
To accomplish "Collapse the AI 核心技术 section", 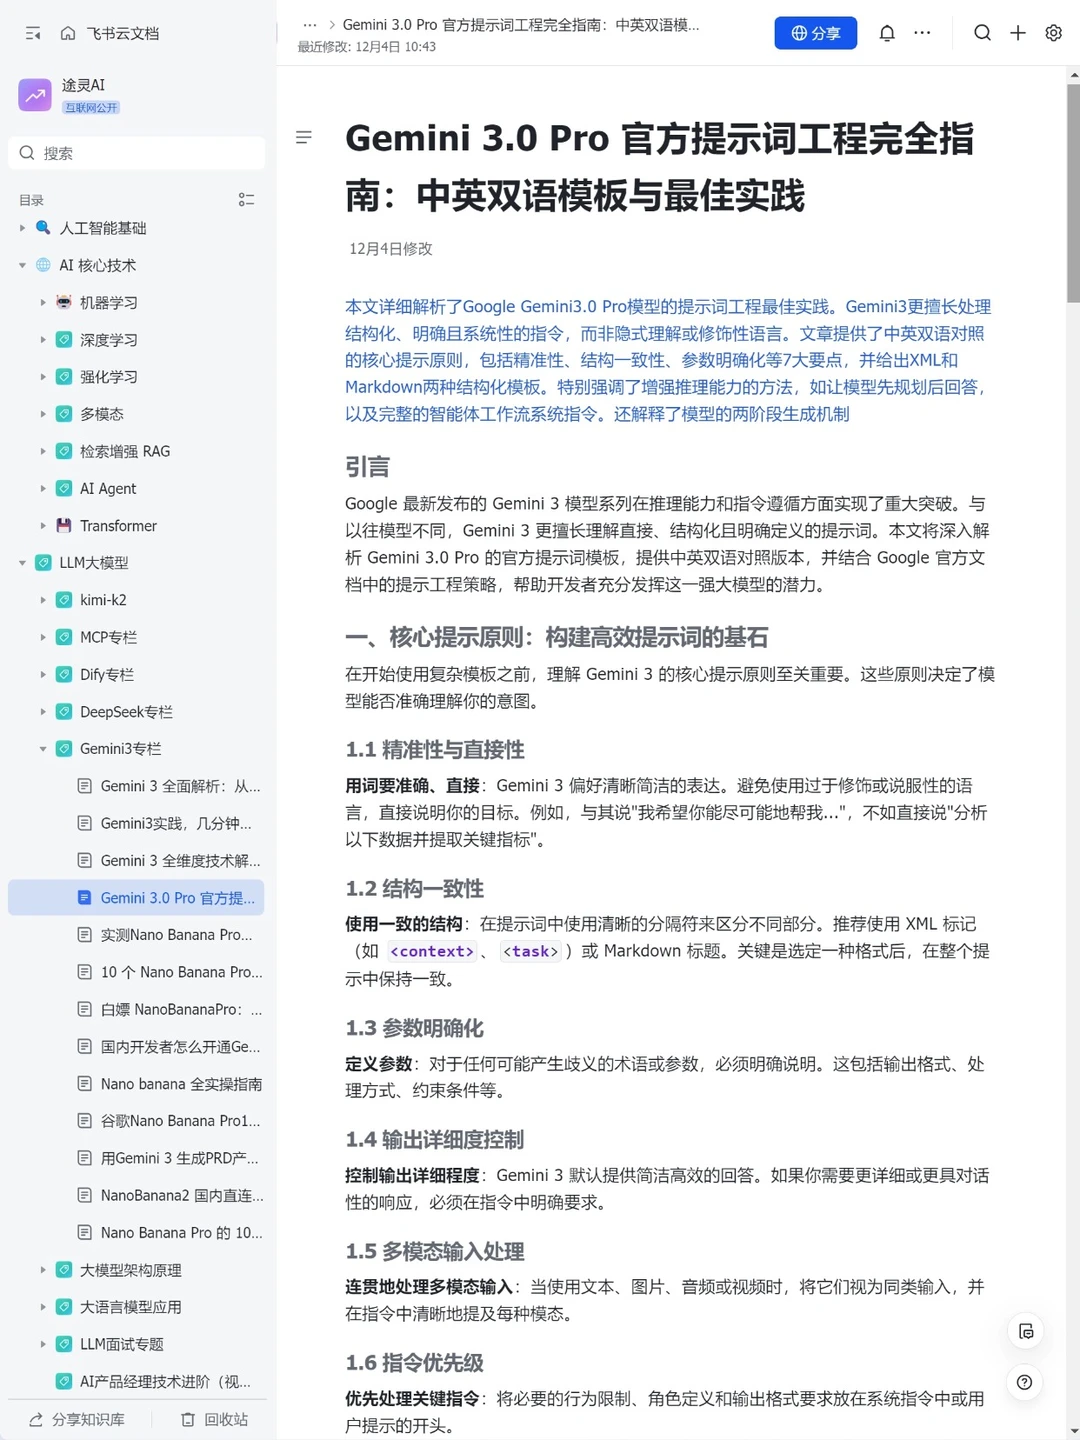I will coord(22,265).
